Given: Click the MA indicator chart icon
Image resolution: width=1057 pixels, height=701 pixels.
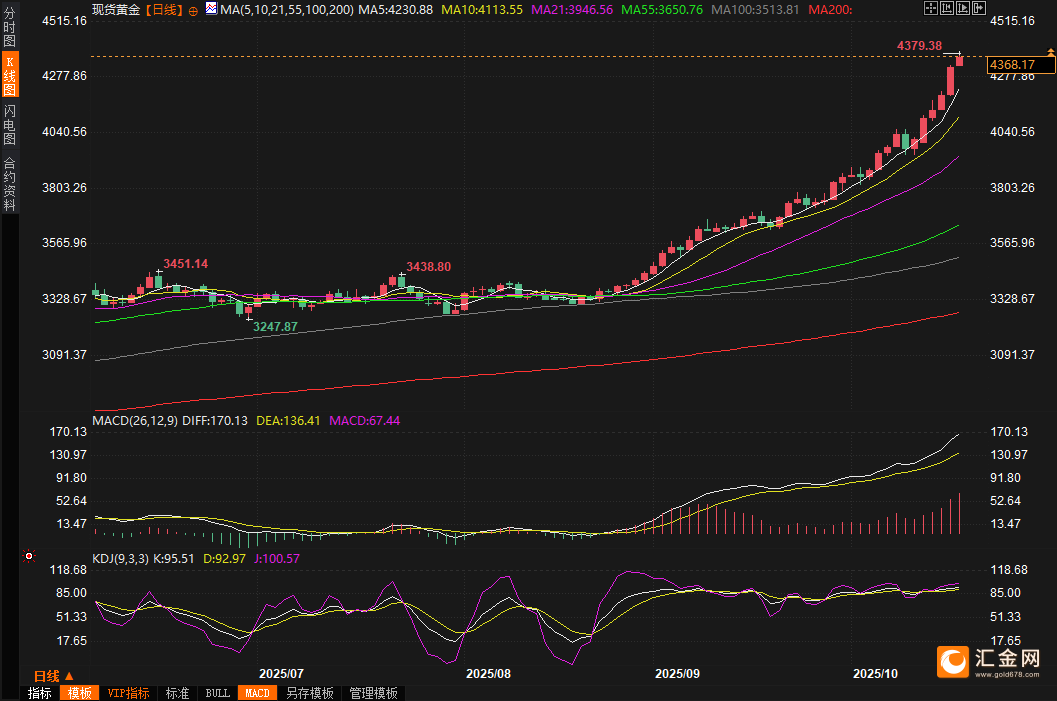Looking at the screenshot, I should pyautogui.click(x=211, y=9).
